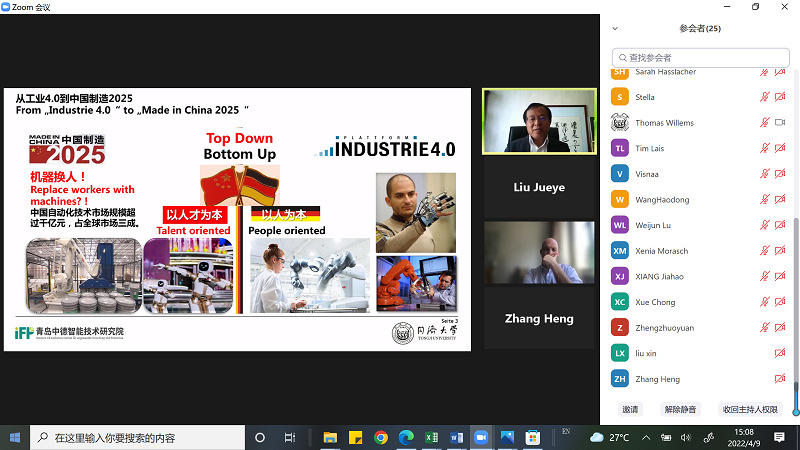This screenshot has height=450, width=800.
Task: Click the muted microphone icon for Stella
Action: (x=764, y=97)
